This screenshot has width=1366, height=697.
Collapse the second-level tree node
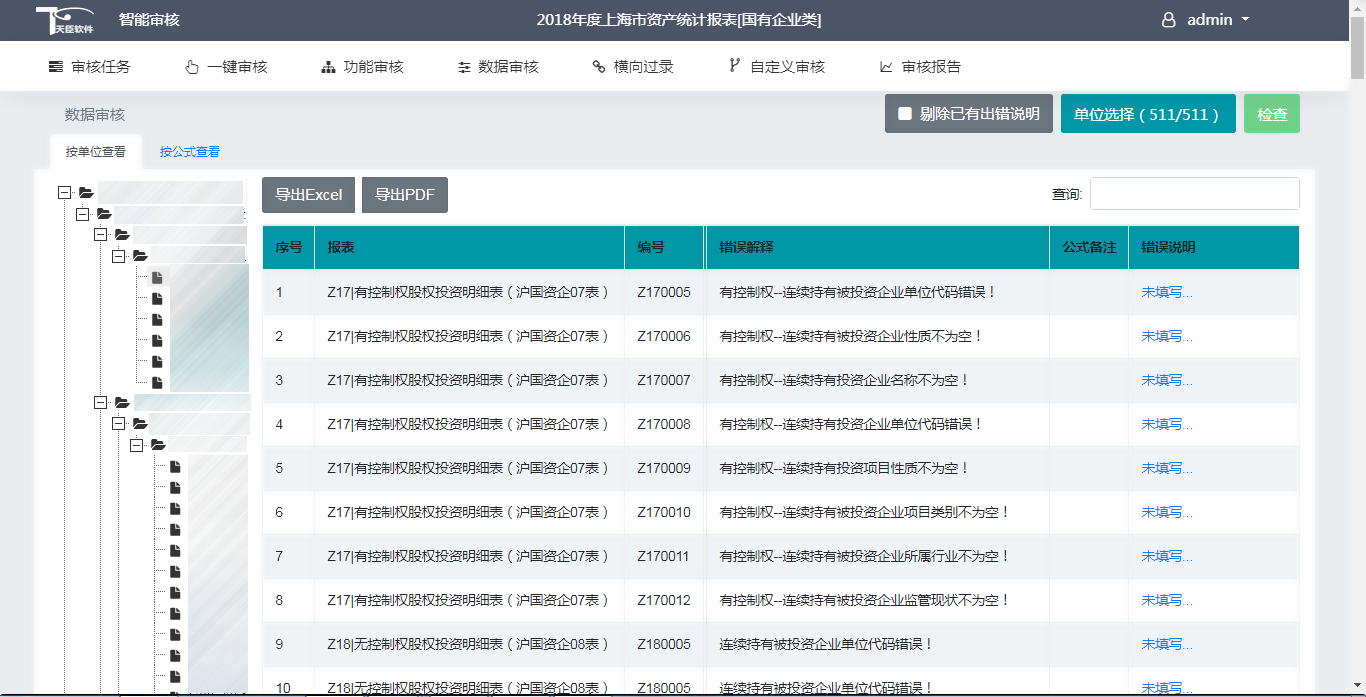(83, 214)
